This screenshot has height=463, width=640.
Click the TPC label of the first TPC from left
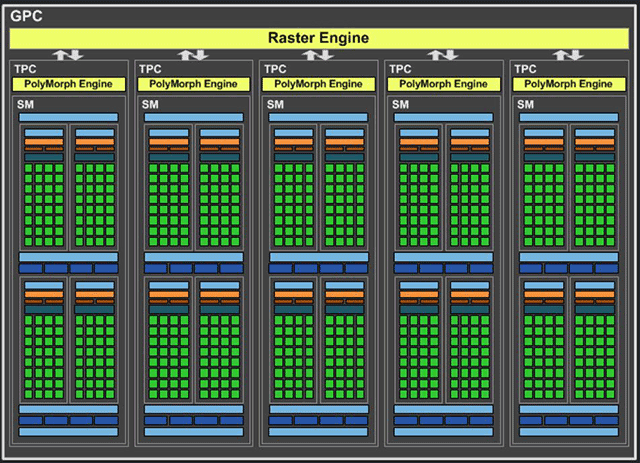pos(25,69)
